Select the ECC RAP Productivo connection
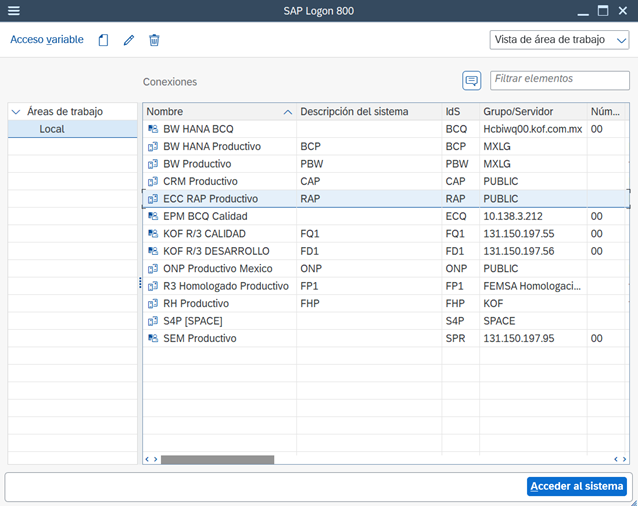The height and width of the screenshot is (506, 638). point(211,198)
